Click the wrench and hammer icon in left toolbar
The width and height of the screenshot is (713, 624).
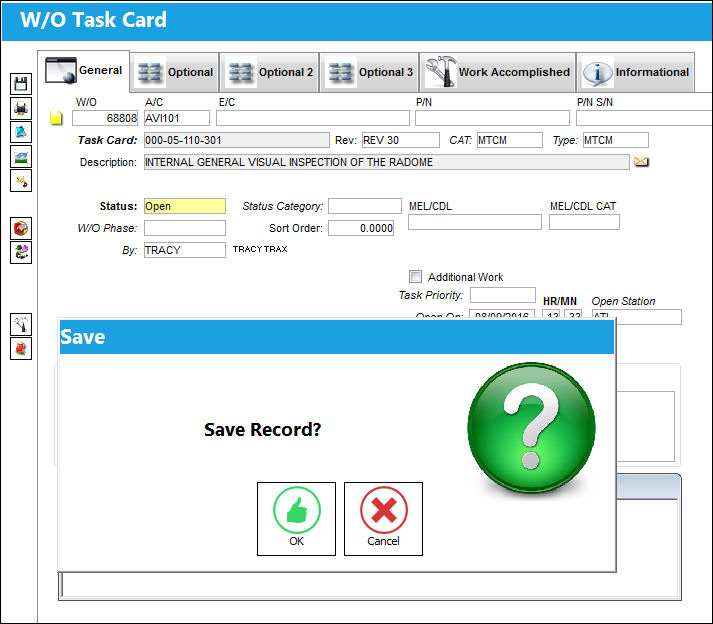tap(21, 324)
